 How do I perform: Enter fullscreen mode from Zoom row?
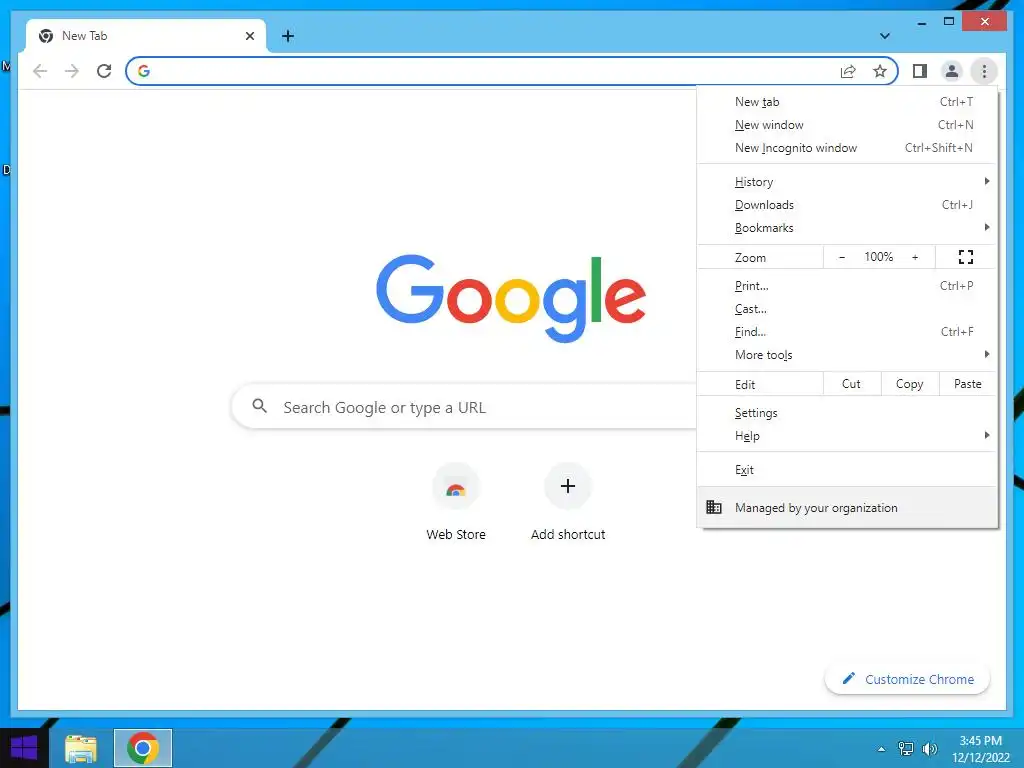click(966, 257)
